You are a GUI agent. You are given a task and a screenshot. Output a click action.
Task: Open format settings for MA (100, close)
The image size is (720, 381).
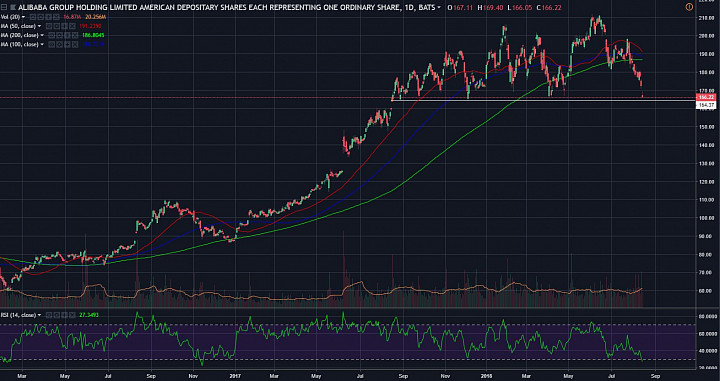[x=59, y=45]
